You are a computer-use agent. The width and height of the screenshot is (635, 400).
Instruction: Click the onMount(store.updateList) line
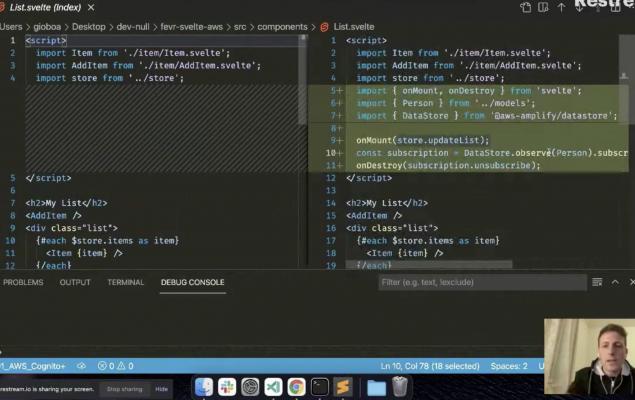click(422, 140)
